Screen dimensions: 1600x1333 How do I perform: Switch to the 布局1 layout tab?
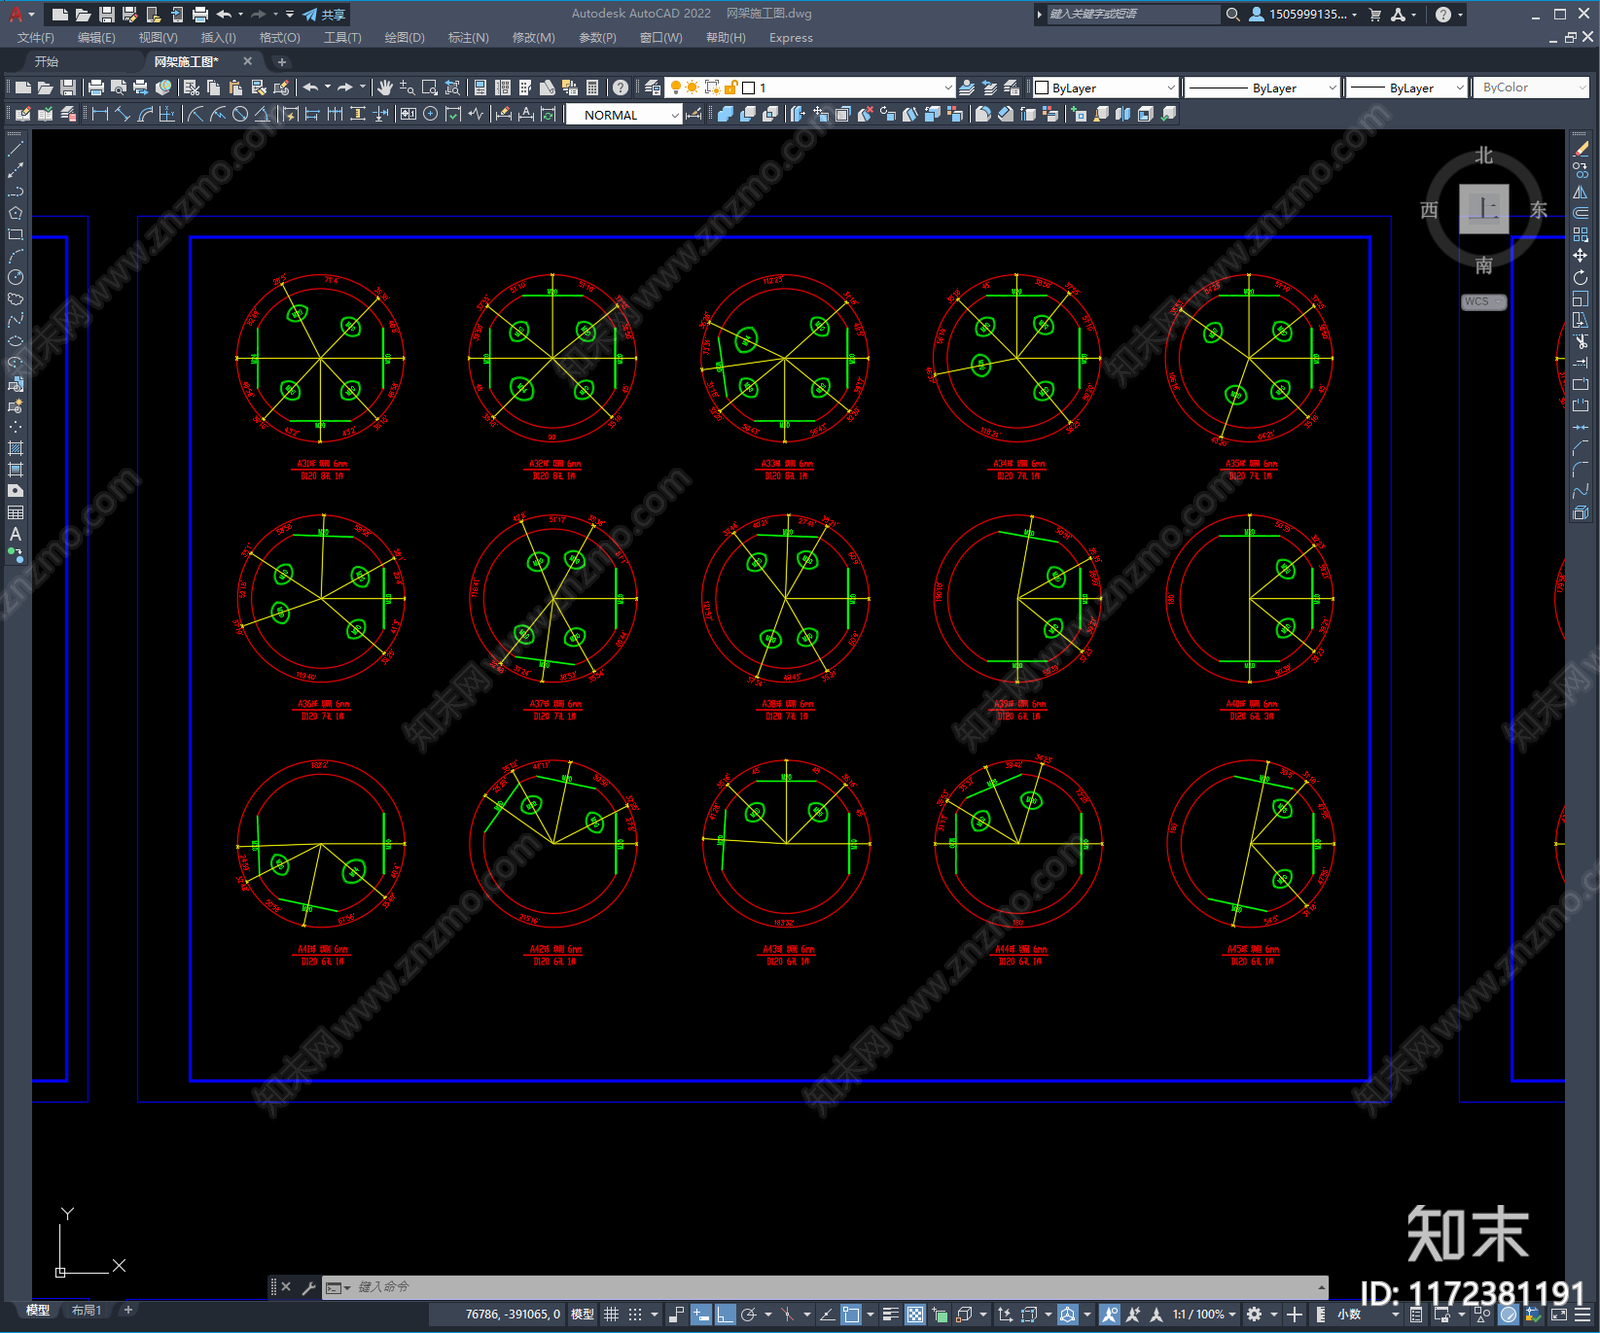click(x=87, y=1310)
